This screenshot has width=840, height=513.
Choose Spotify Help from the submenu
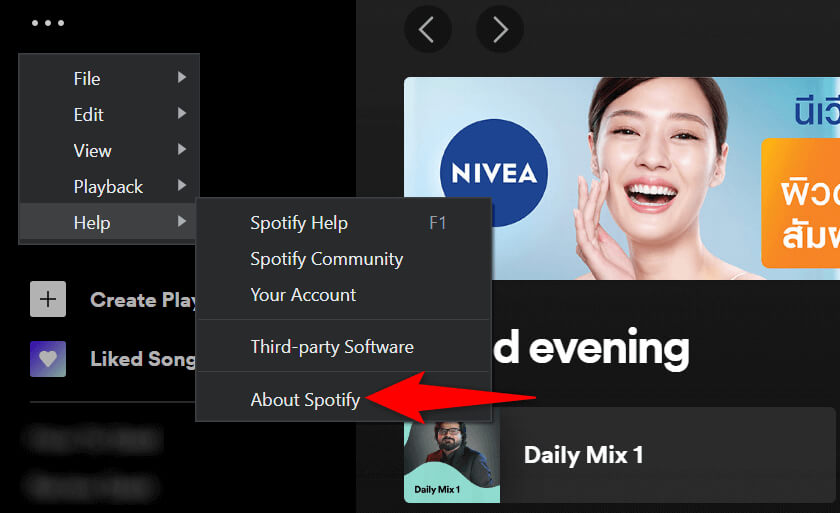pos(343,223)
